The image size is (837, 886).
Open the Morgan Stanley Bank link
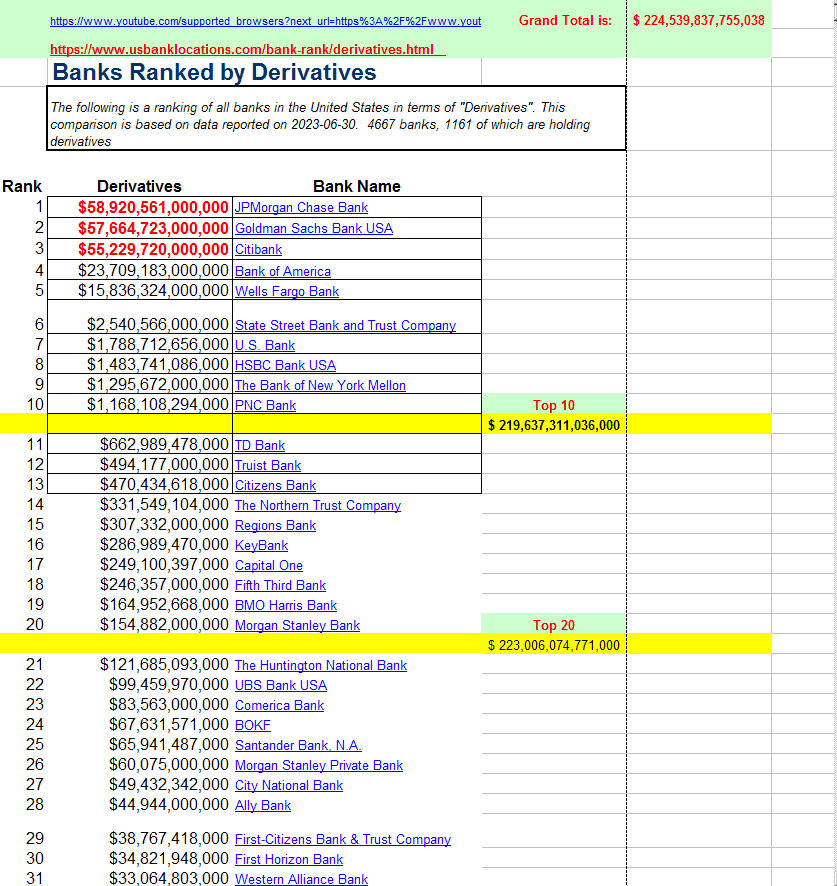tap(297, 626)
